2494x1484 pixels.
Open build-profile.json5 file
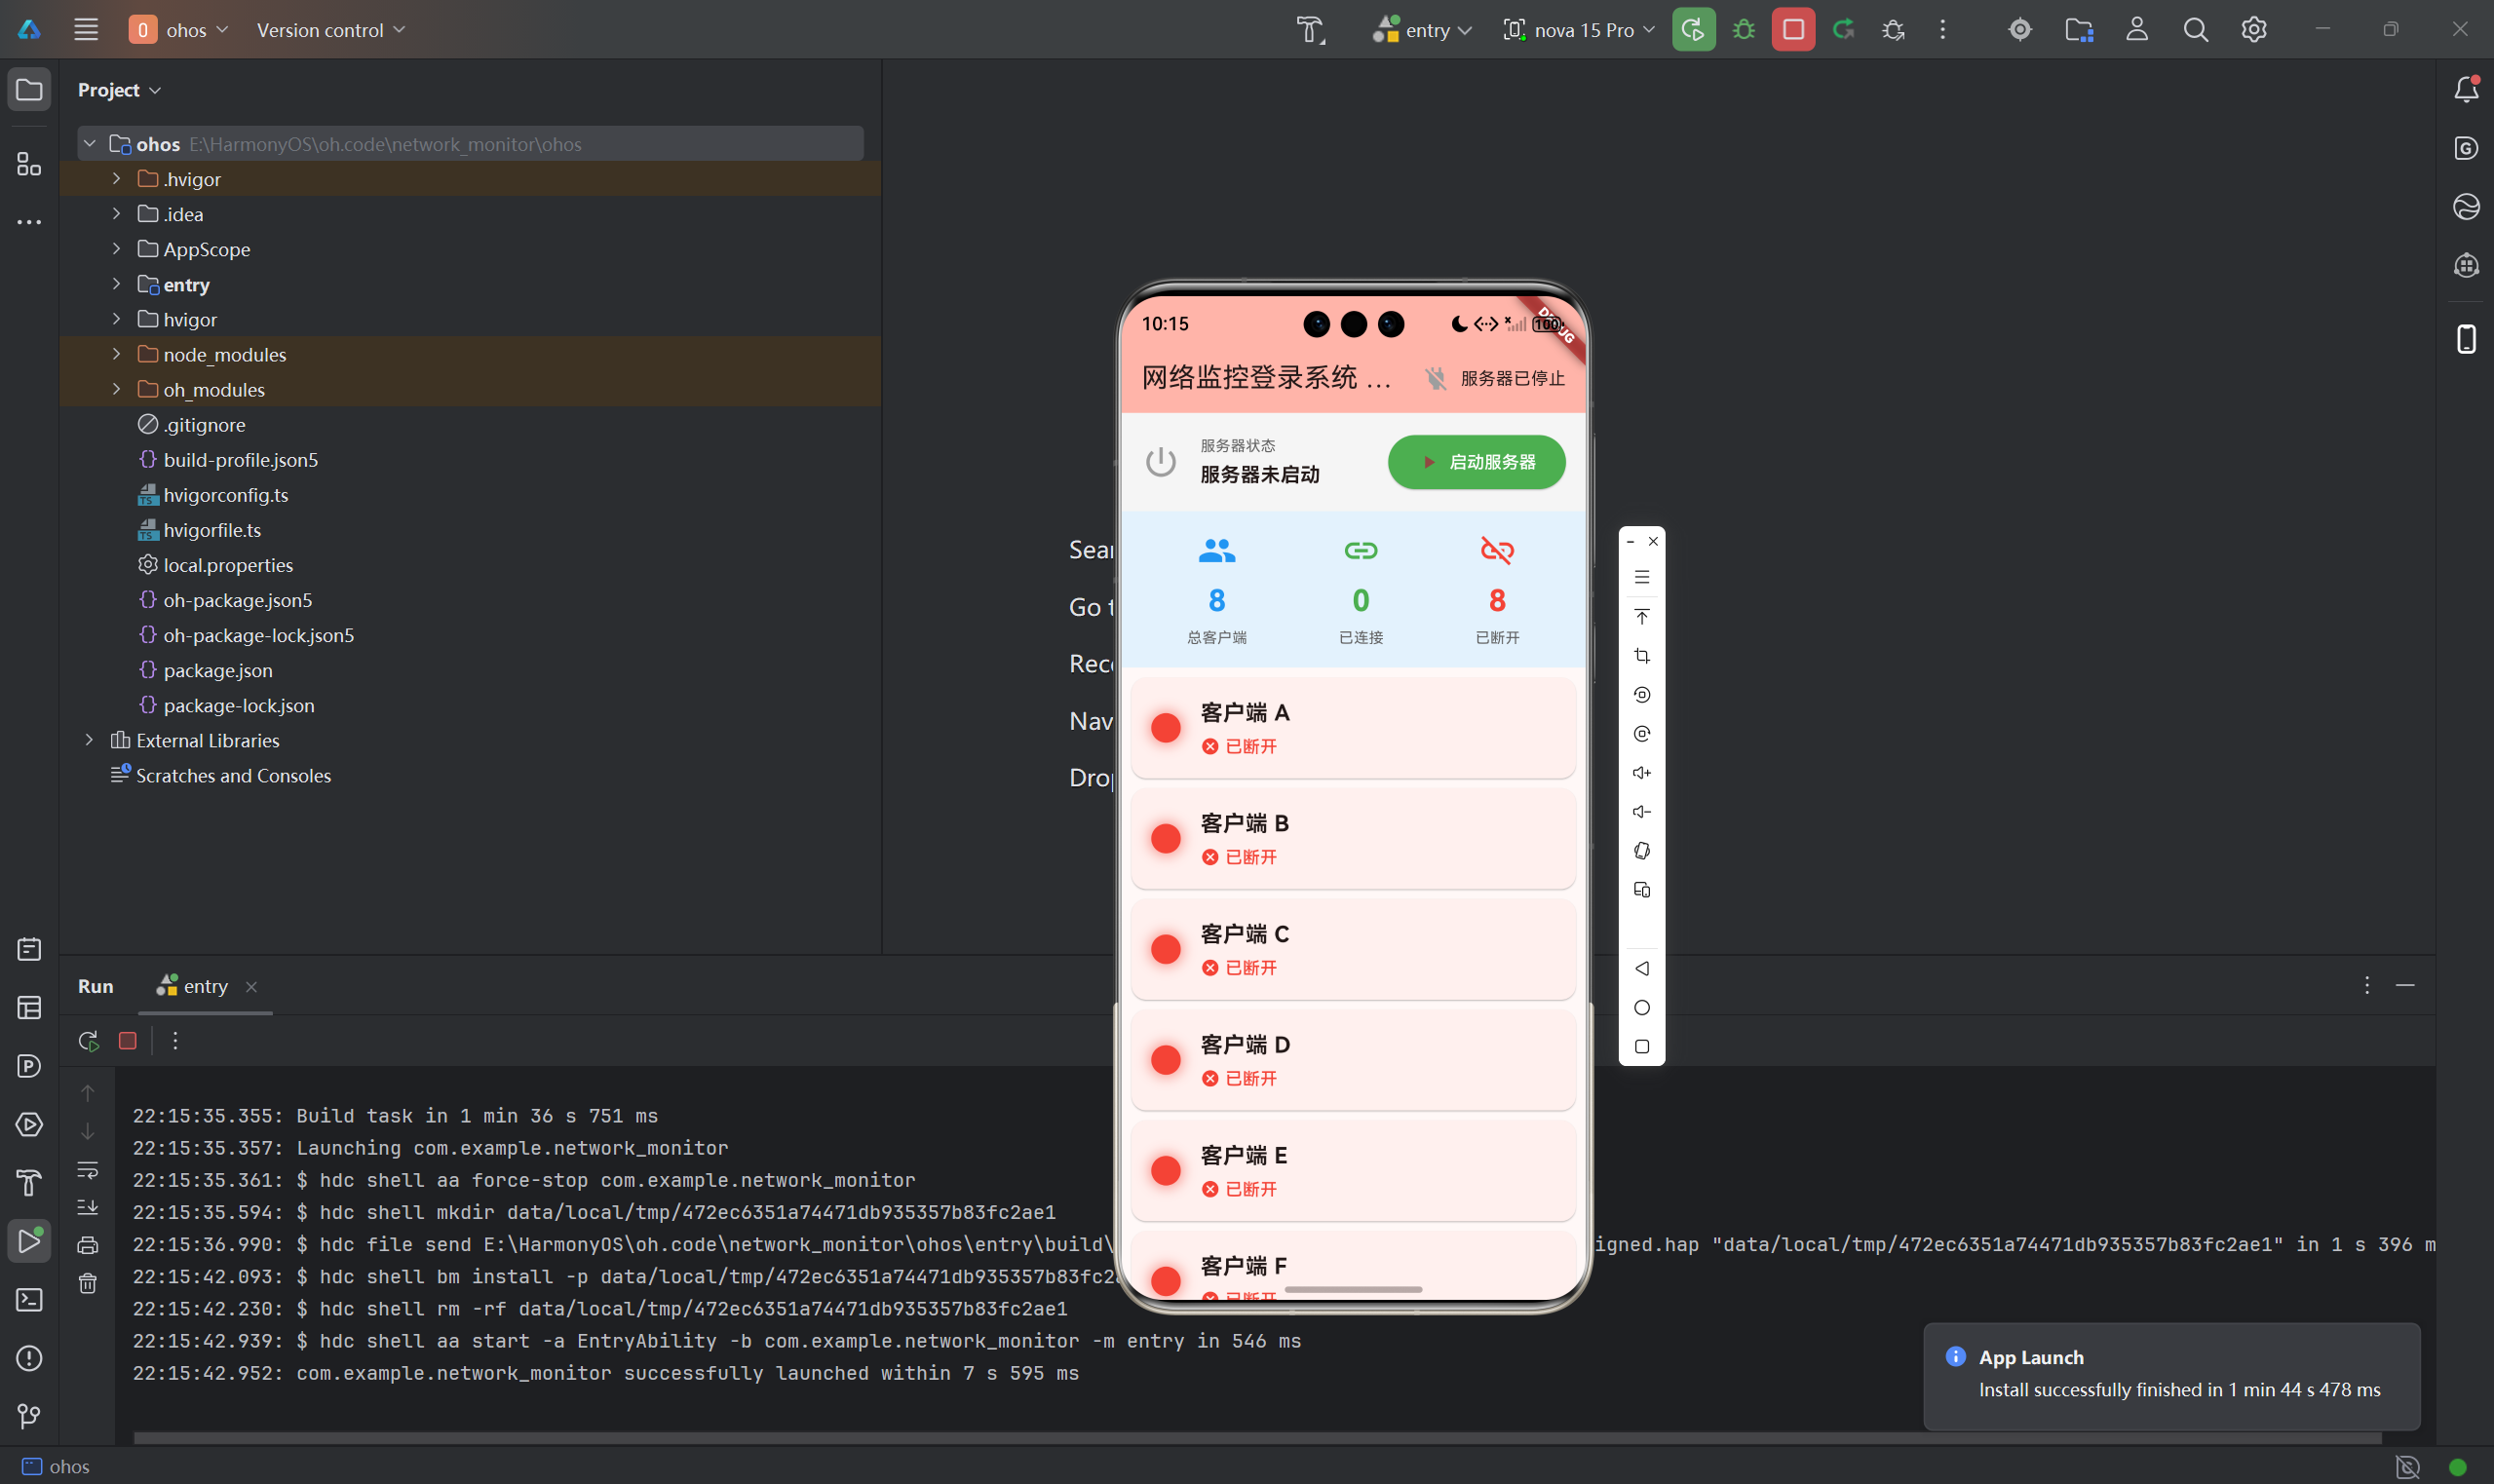[240, 460]
